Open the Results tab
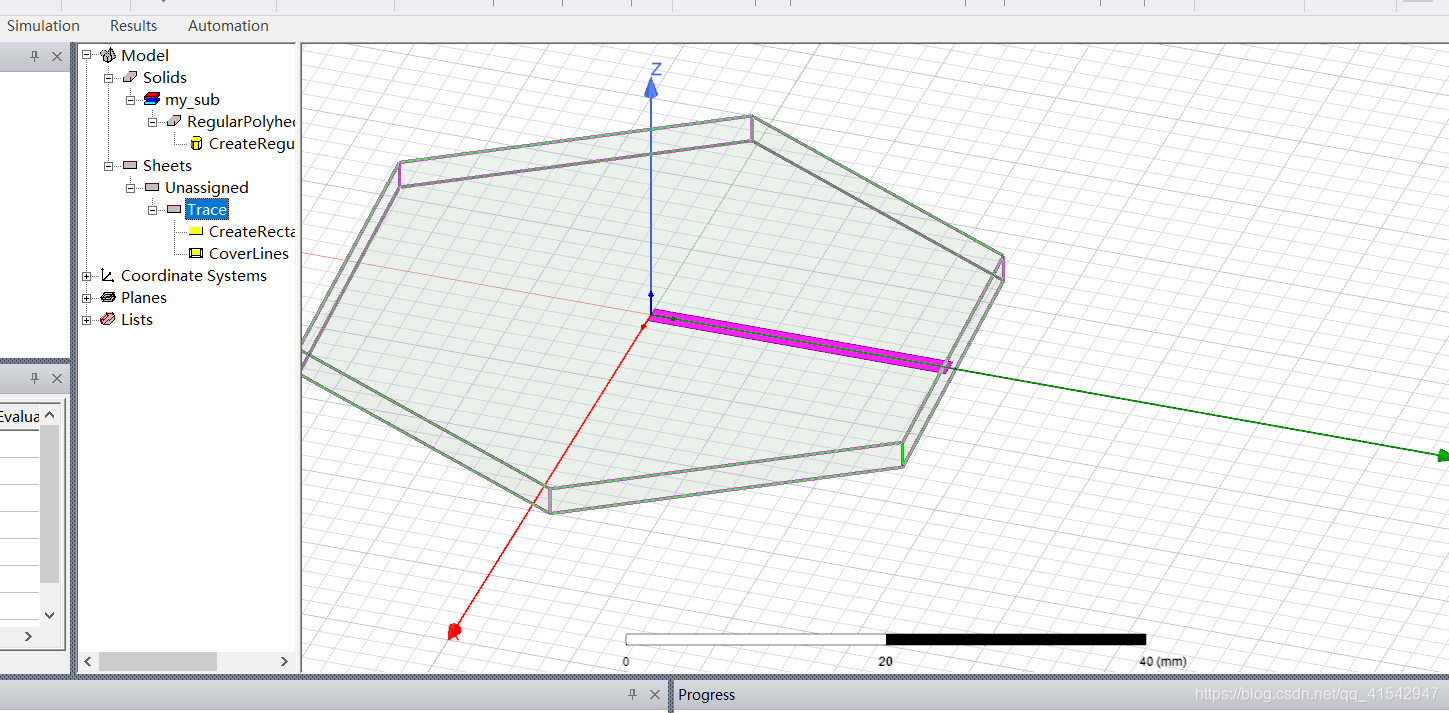Viewport: 1449px width, 713px height. point(133,26)
